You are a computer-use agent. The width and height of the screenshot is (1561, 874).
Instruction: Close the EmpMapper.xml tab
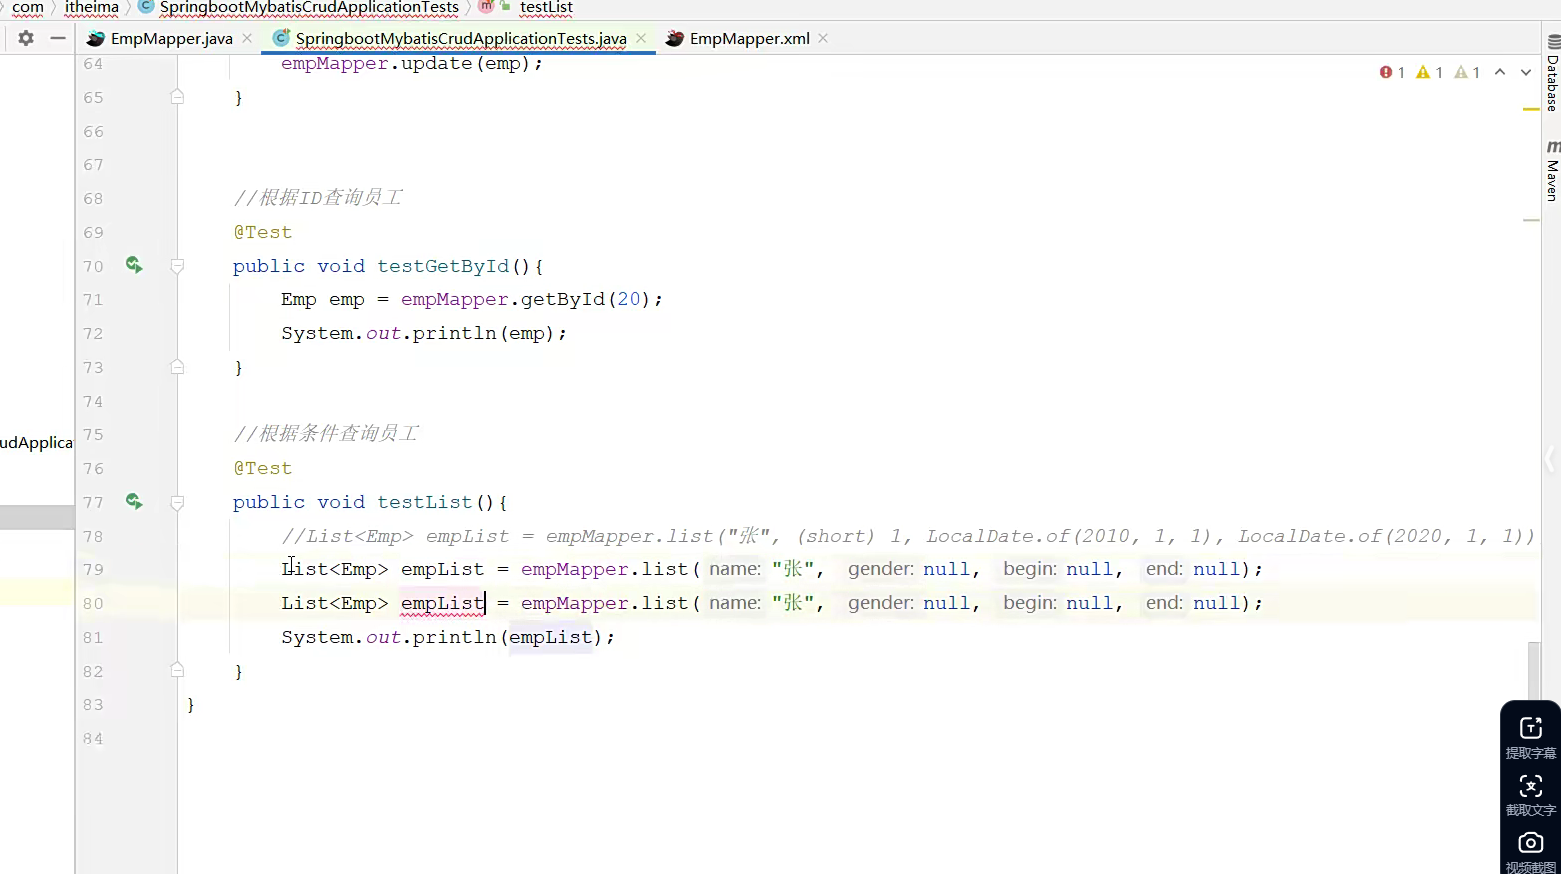point(823,38)
